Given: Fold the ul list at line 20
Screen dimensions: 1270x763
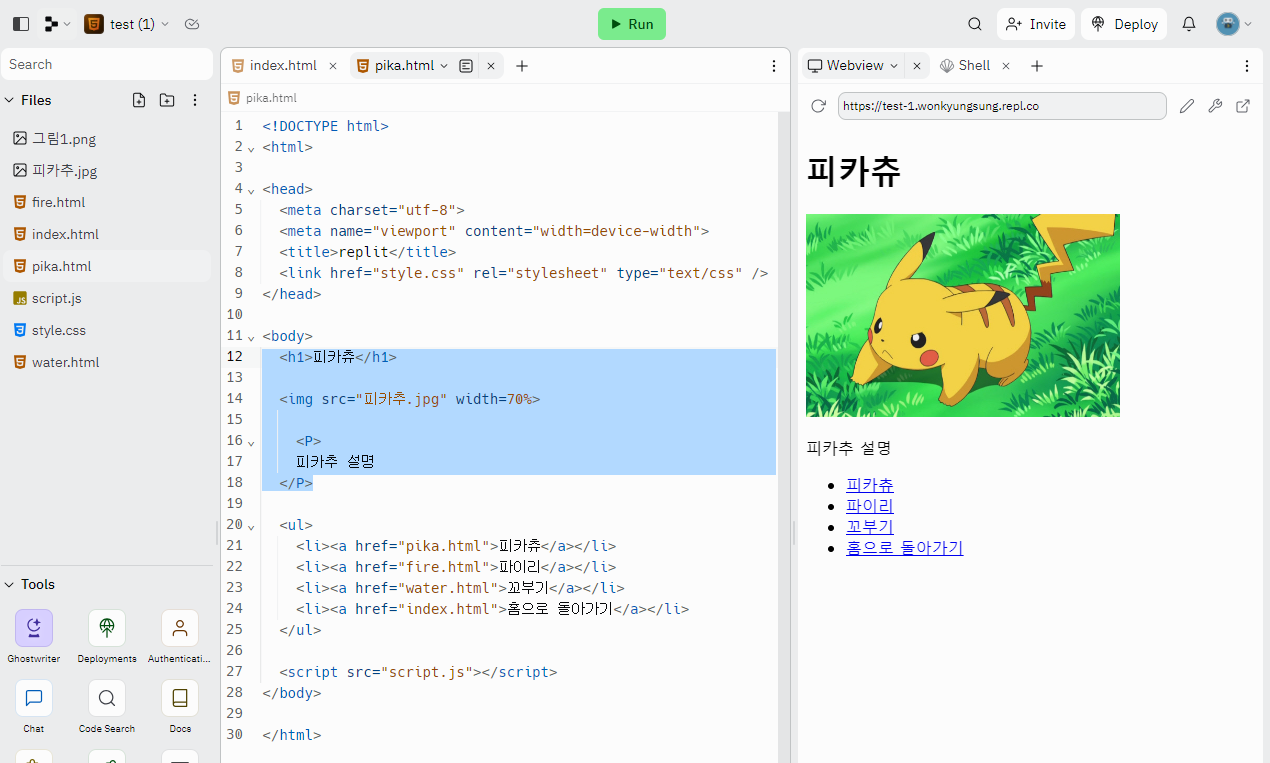Looking at the screenshot, I should (251, 526).
